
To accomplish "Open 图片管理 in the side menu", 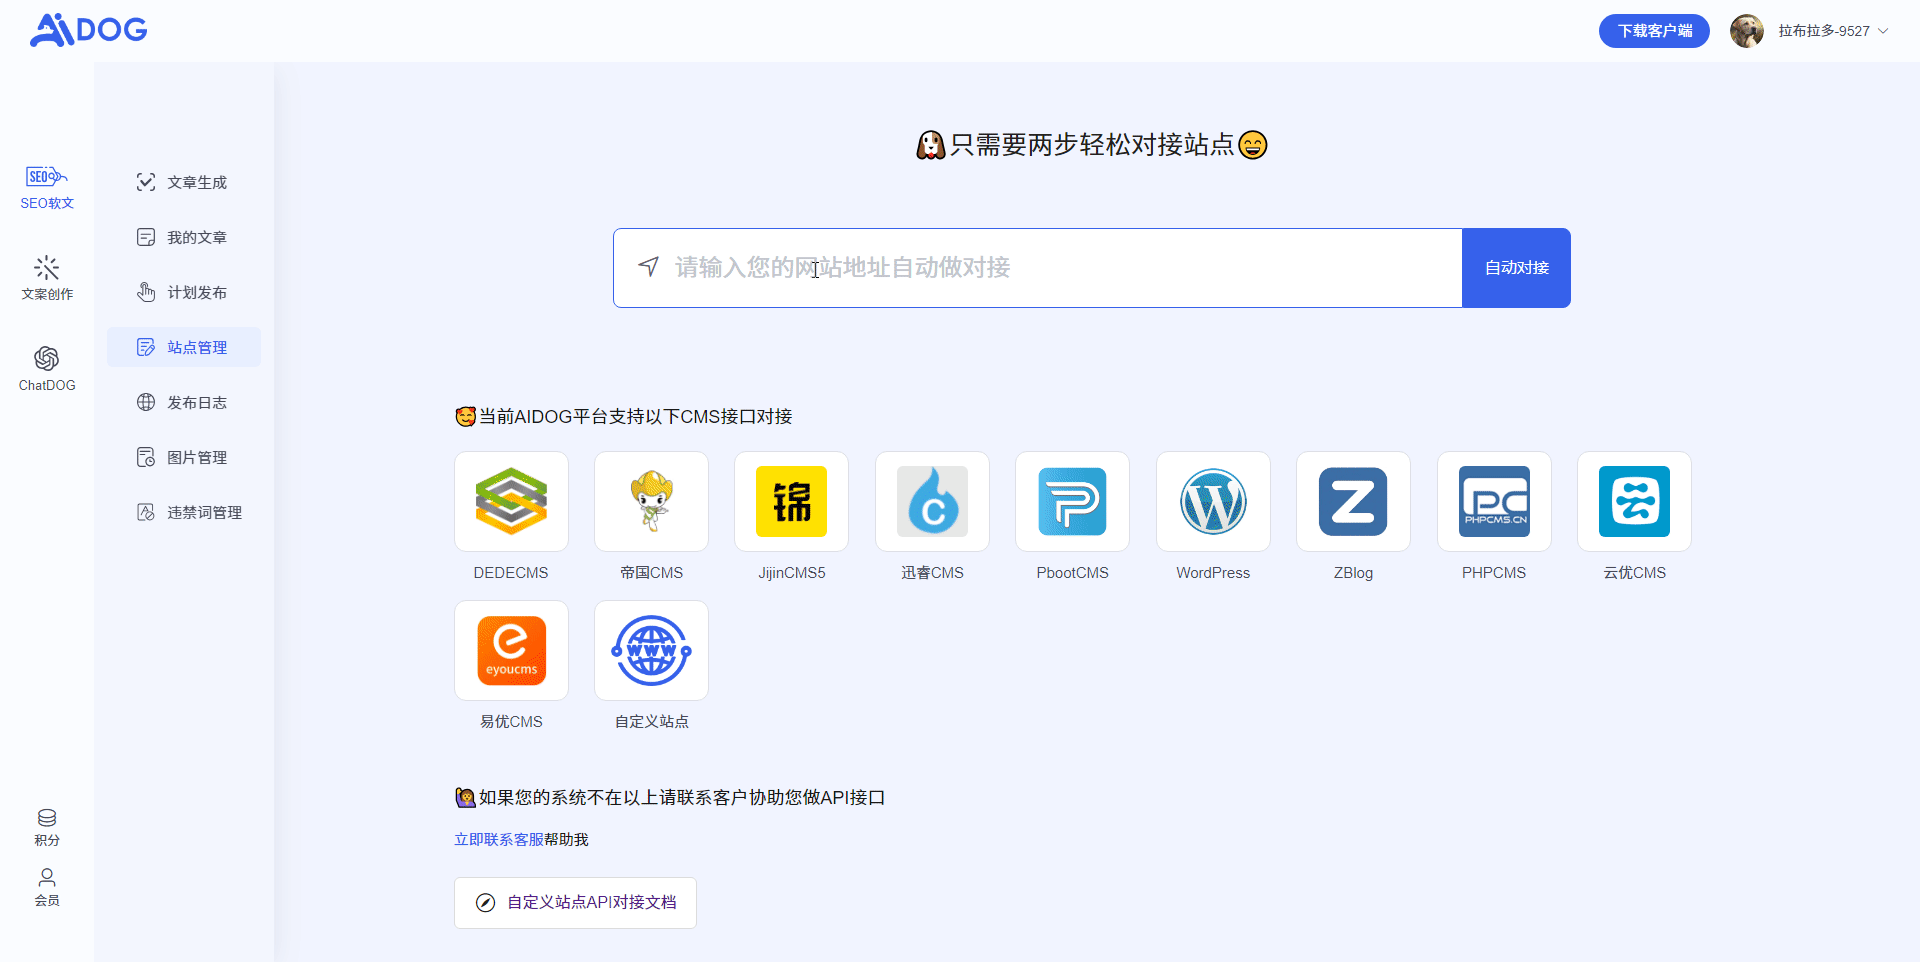I will point(184,457).
